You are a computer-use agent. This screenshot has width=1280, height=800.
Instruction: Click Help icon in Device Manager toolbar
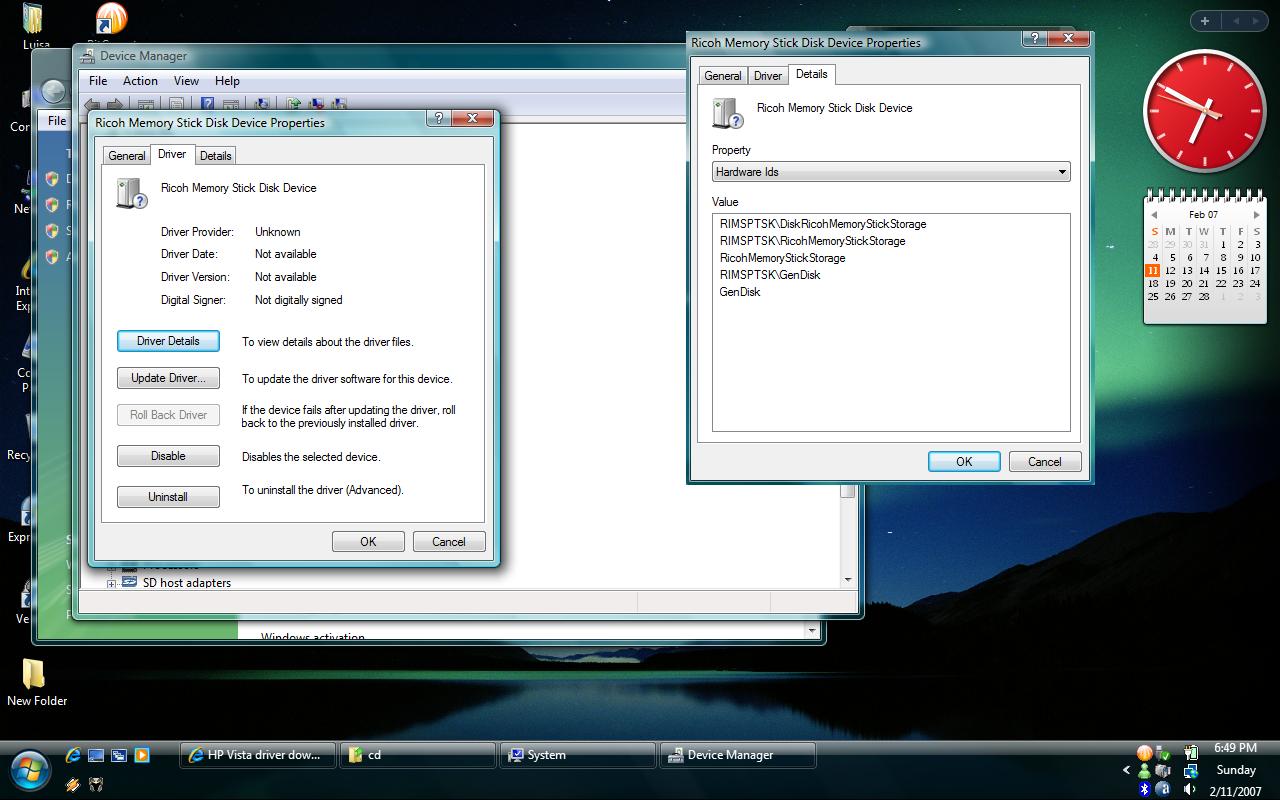(207, 104)
